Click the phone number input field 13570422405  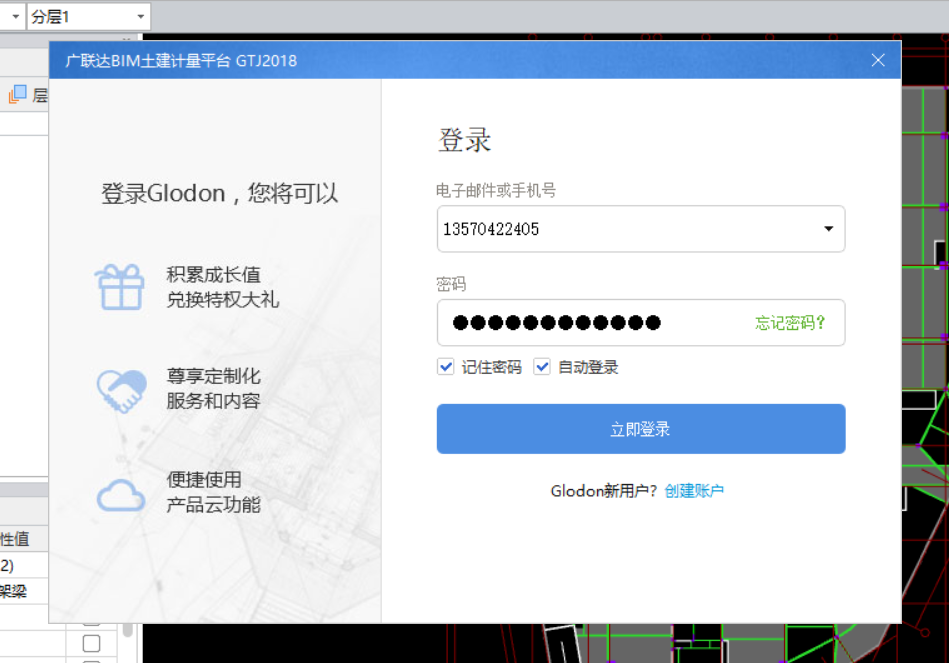640,229
